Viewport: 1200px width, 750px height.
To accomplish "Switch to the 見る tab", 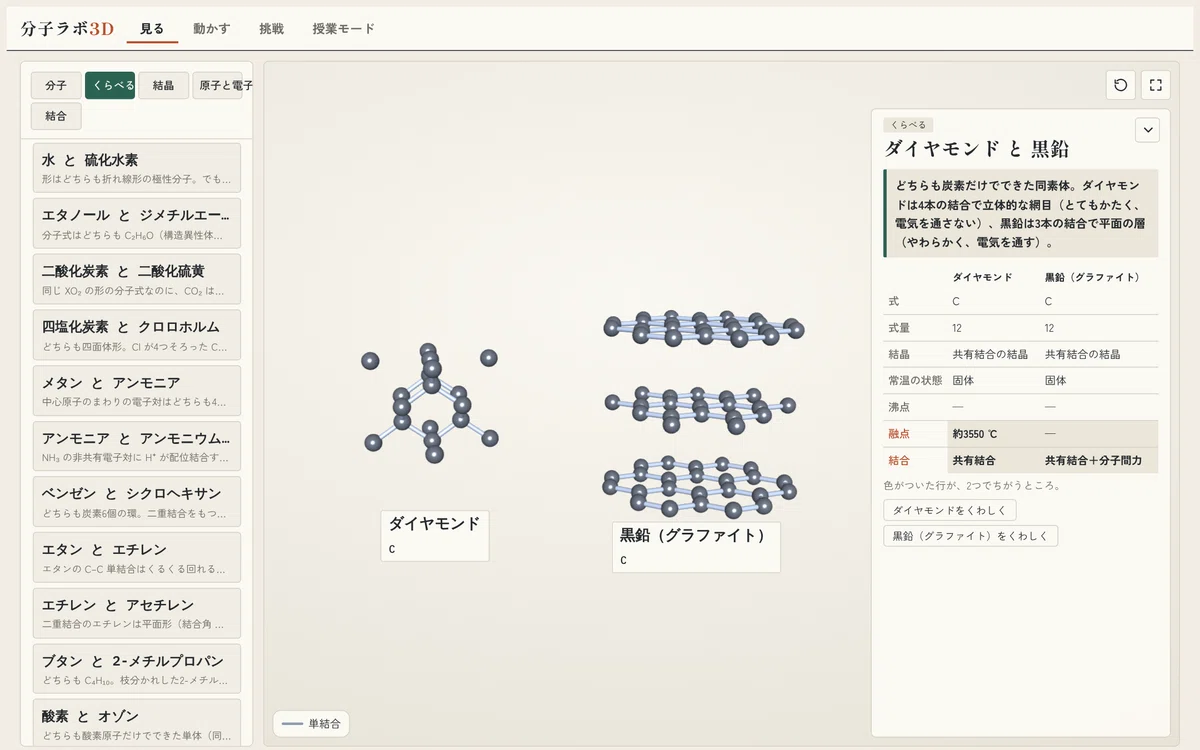I will click(x=152, y=29).
